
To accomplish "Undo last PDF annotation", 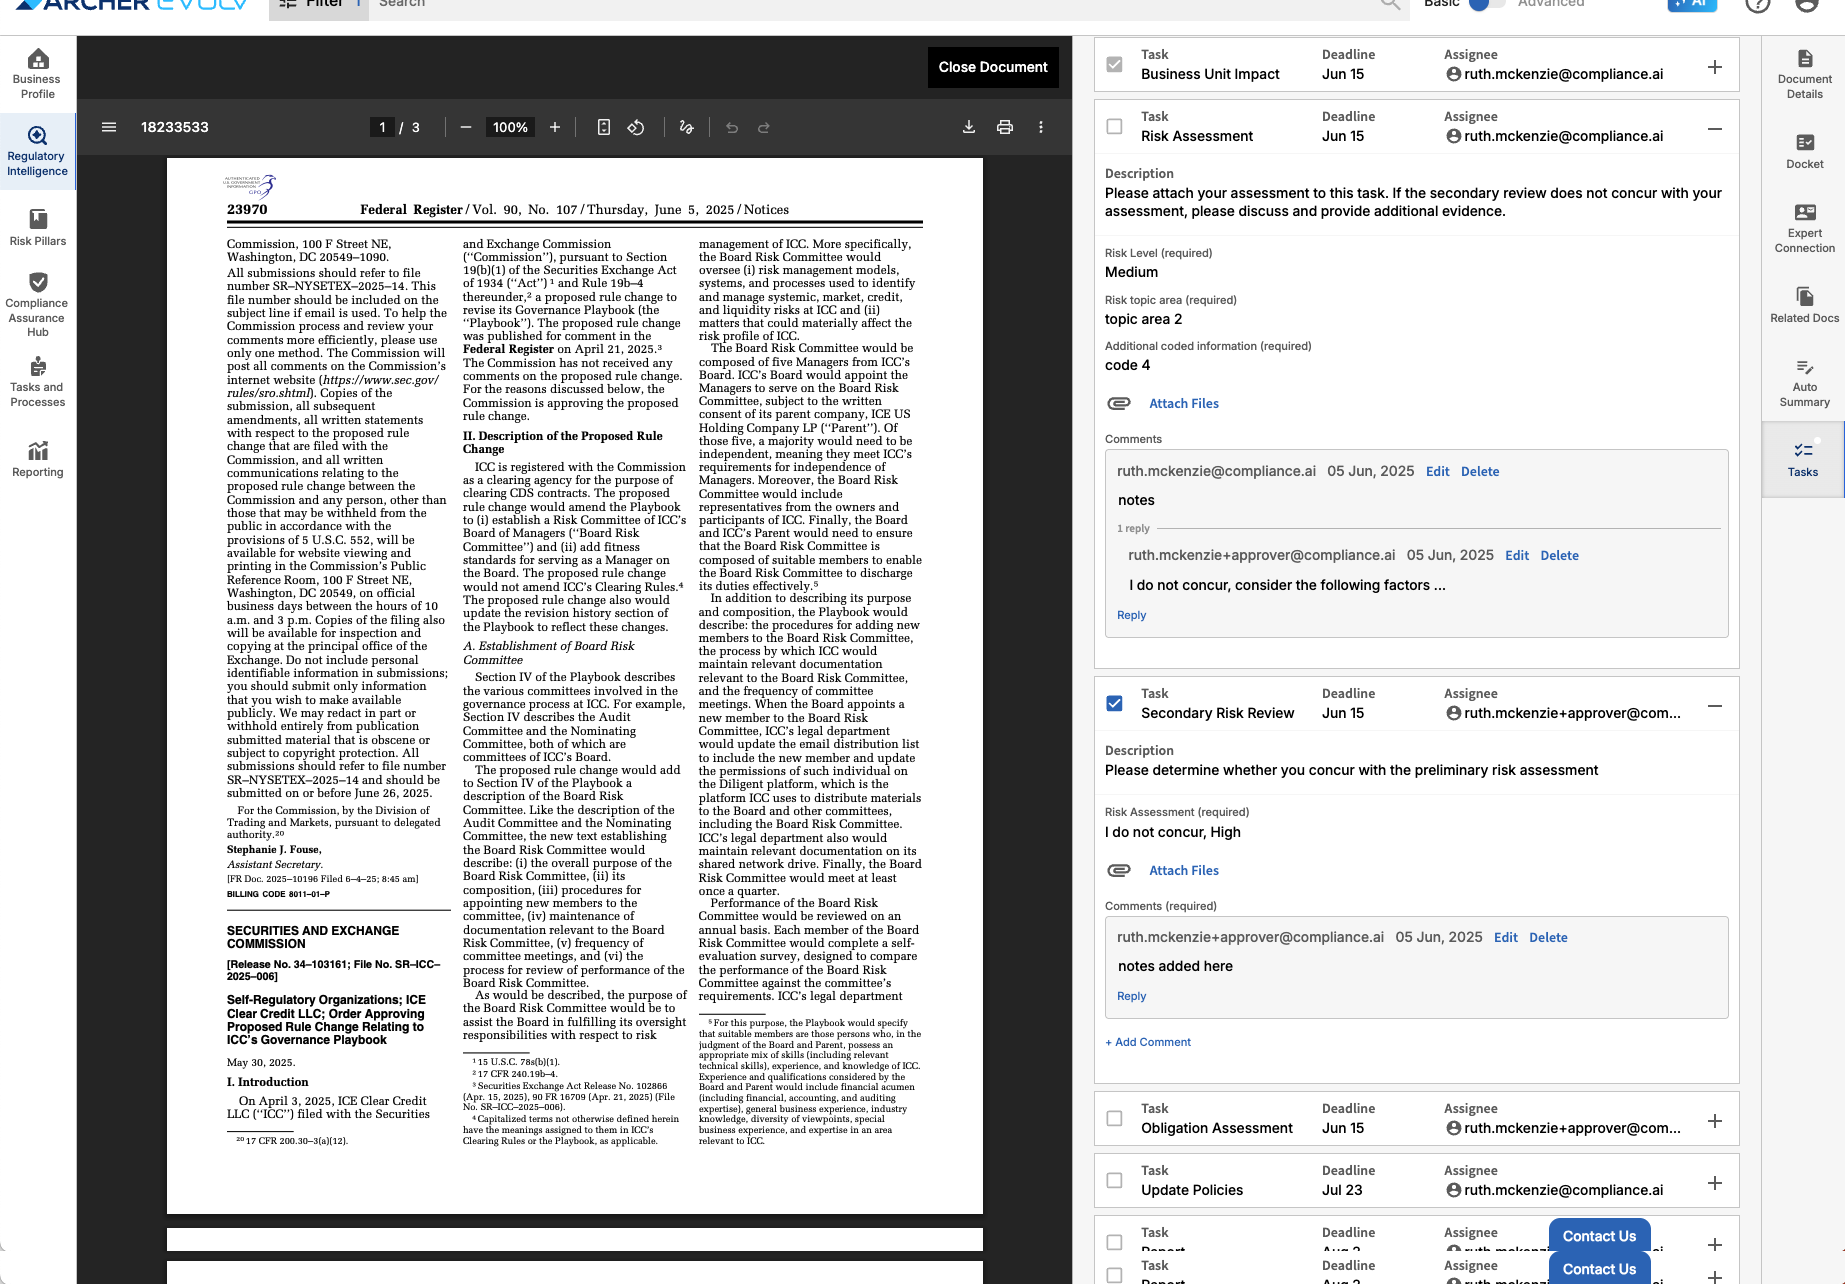I will point(732,127).
